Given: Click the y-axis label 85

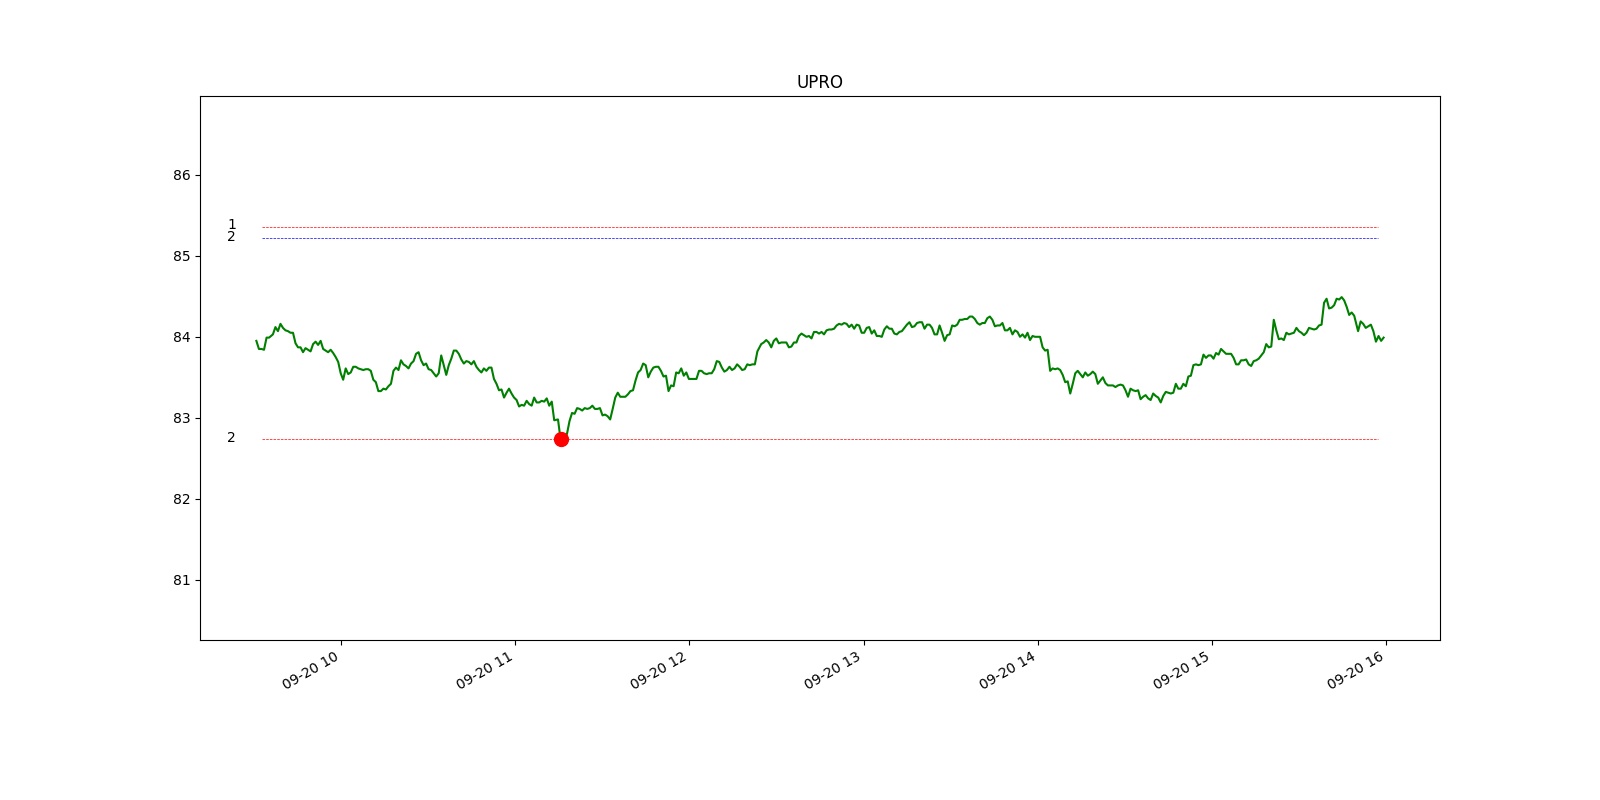Looking at the screenshot, I should (181, 256).
